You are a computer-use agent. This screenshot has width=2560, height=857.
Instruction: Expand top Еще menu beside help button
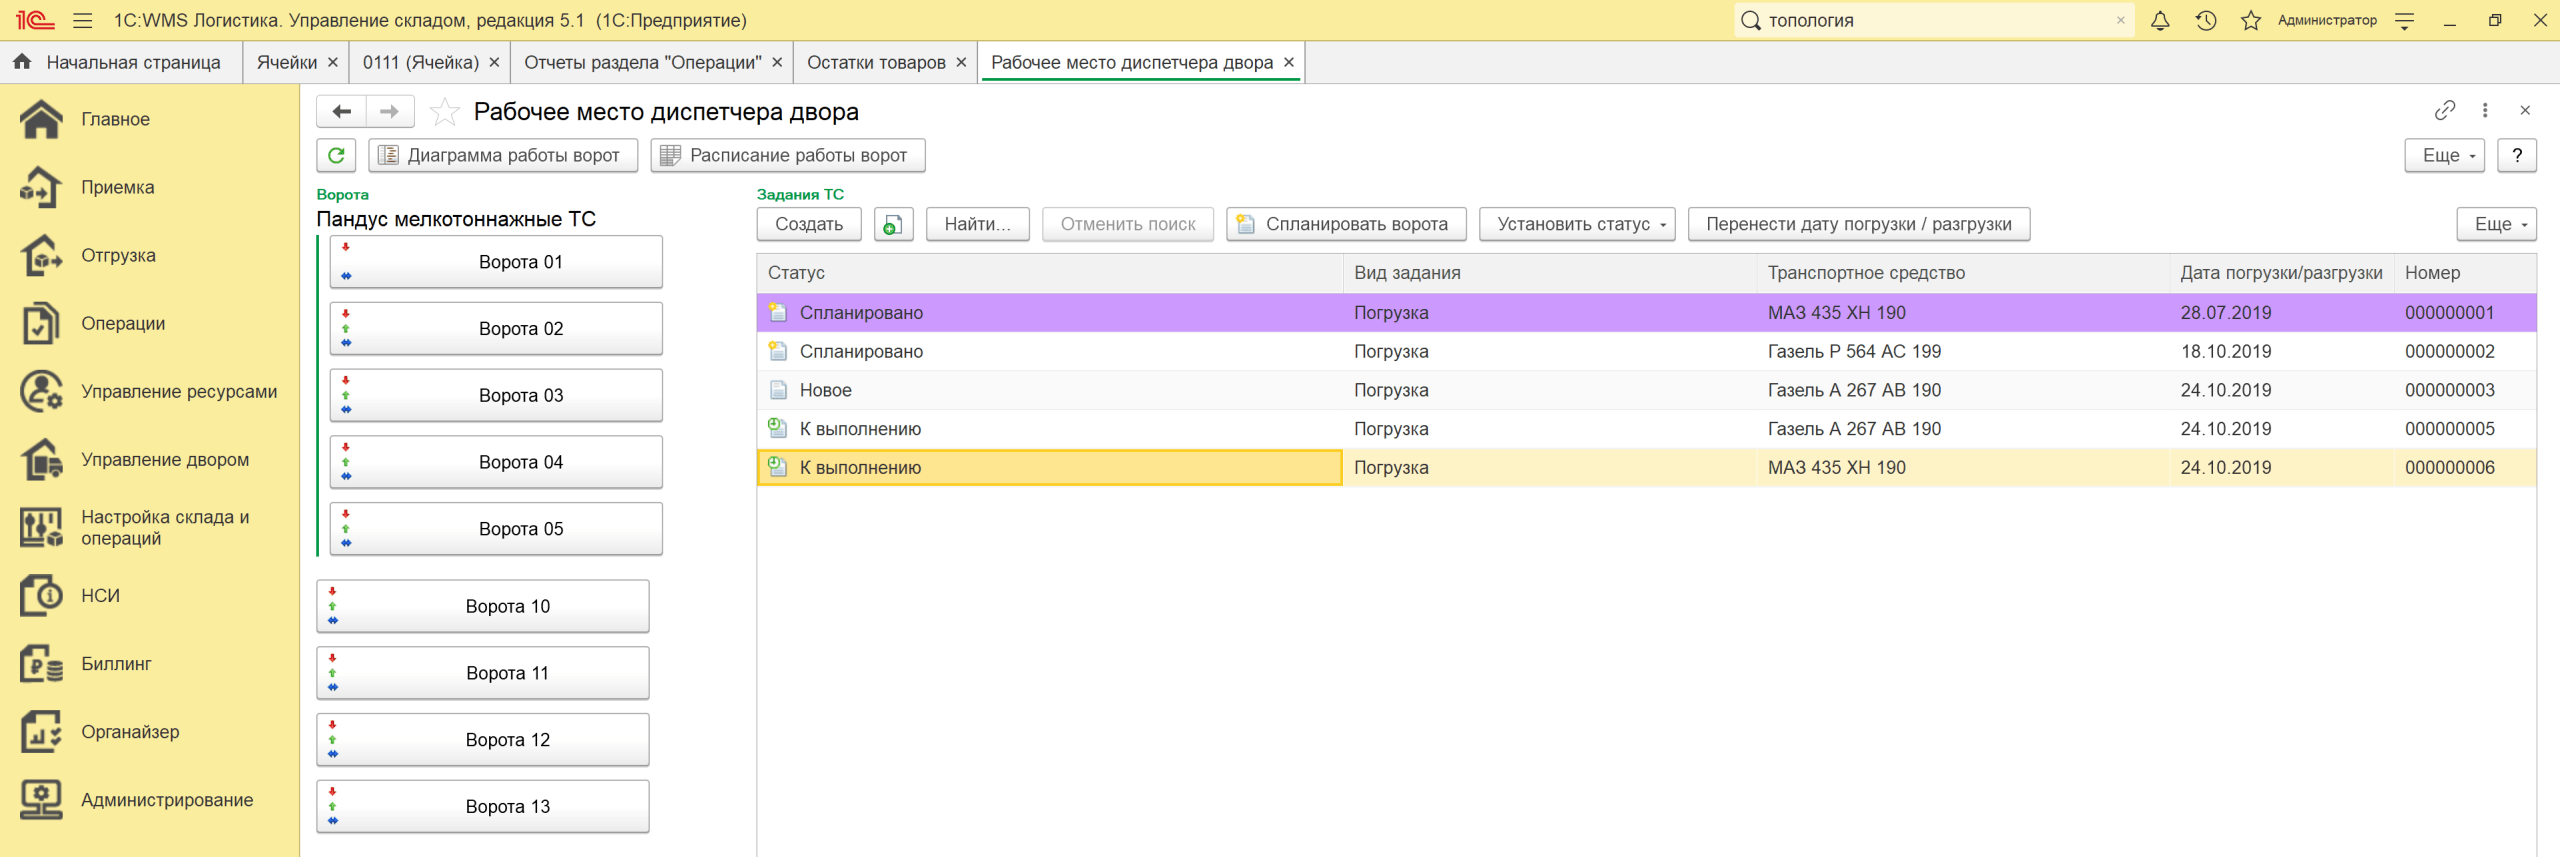(2443, 155)
